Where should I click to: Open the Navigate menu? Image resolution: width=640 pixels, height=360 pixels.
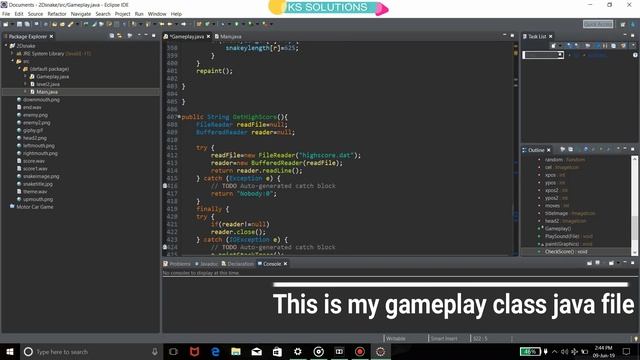pyautogui.click(x=81, y=14)
